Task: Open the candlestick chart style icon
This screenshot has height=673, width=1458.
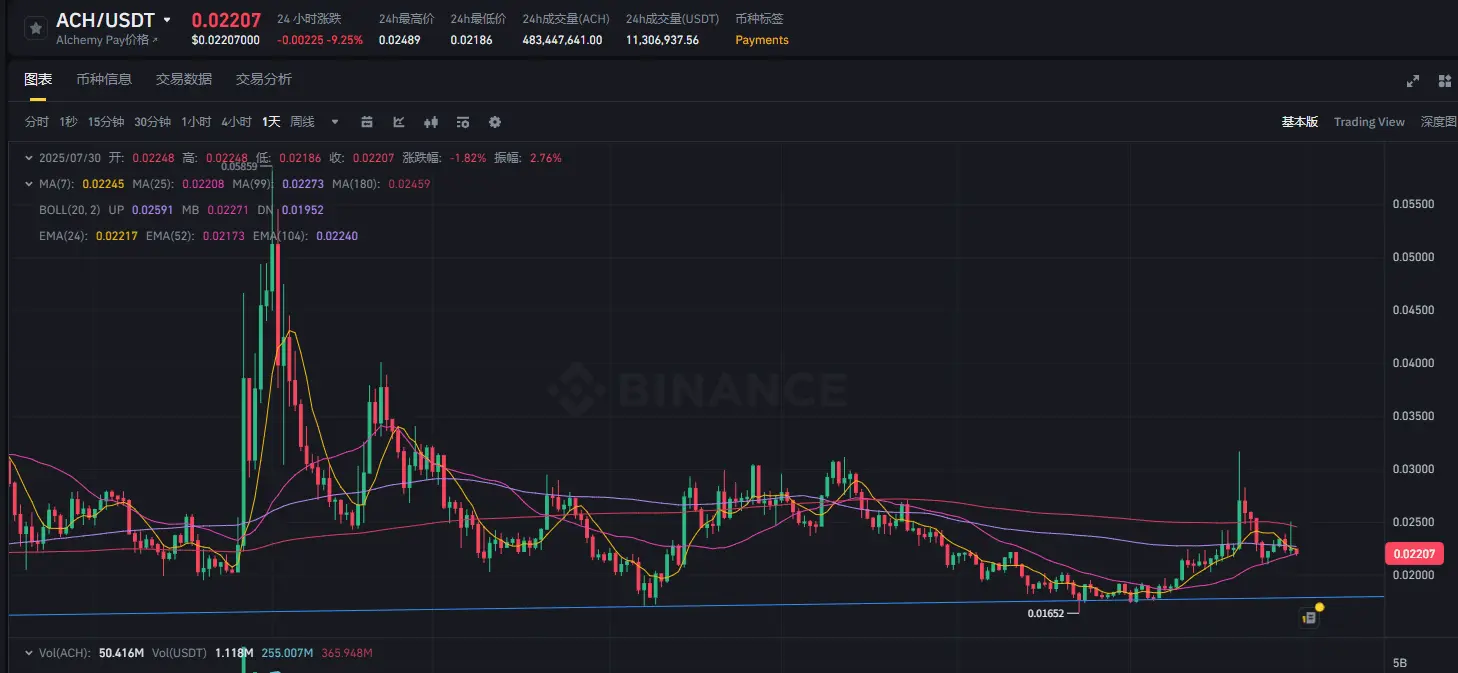Action: click(x=431, y=122)
